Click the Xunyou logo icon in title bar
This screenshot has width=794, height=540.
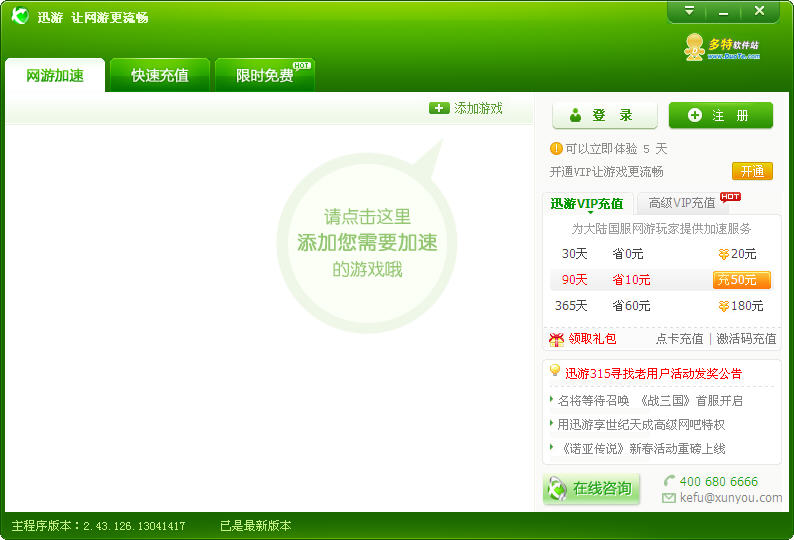pyautogui.click(x=20, y=16)
